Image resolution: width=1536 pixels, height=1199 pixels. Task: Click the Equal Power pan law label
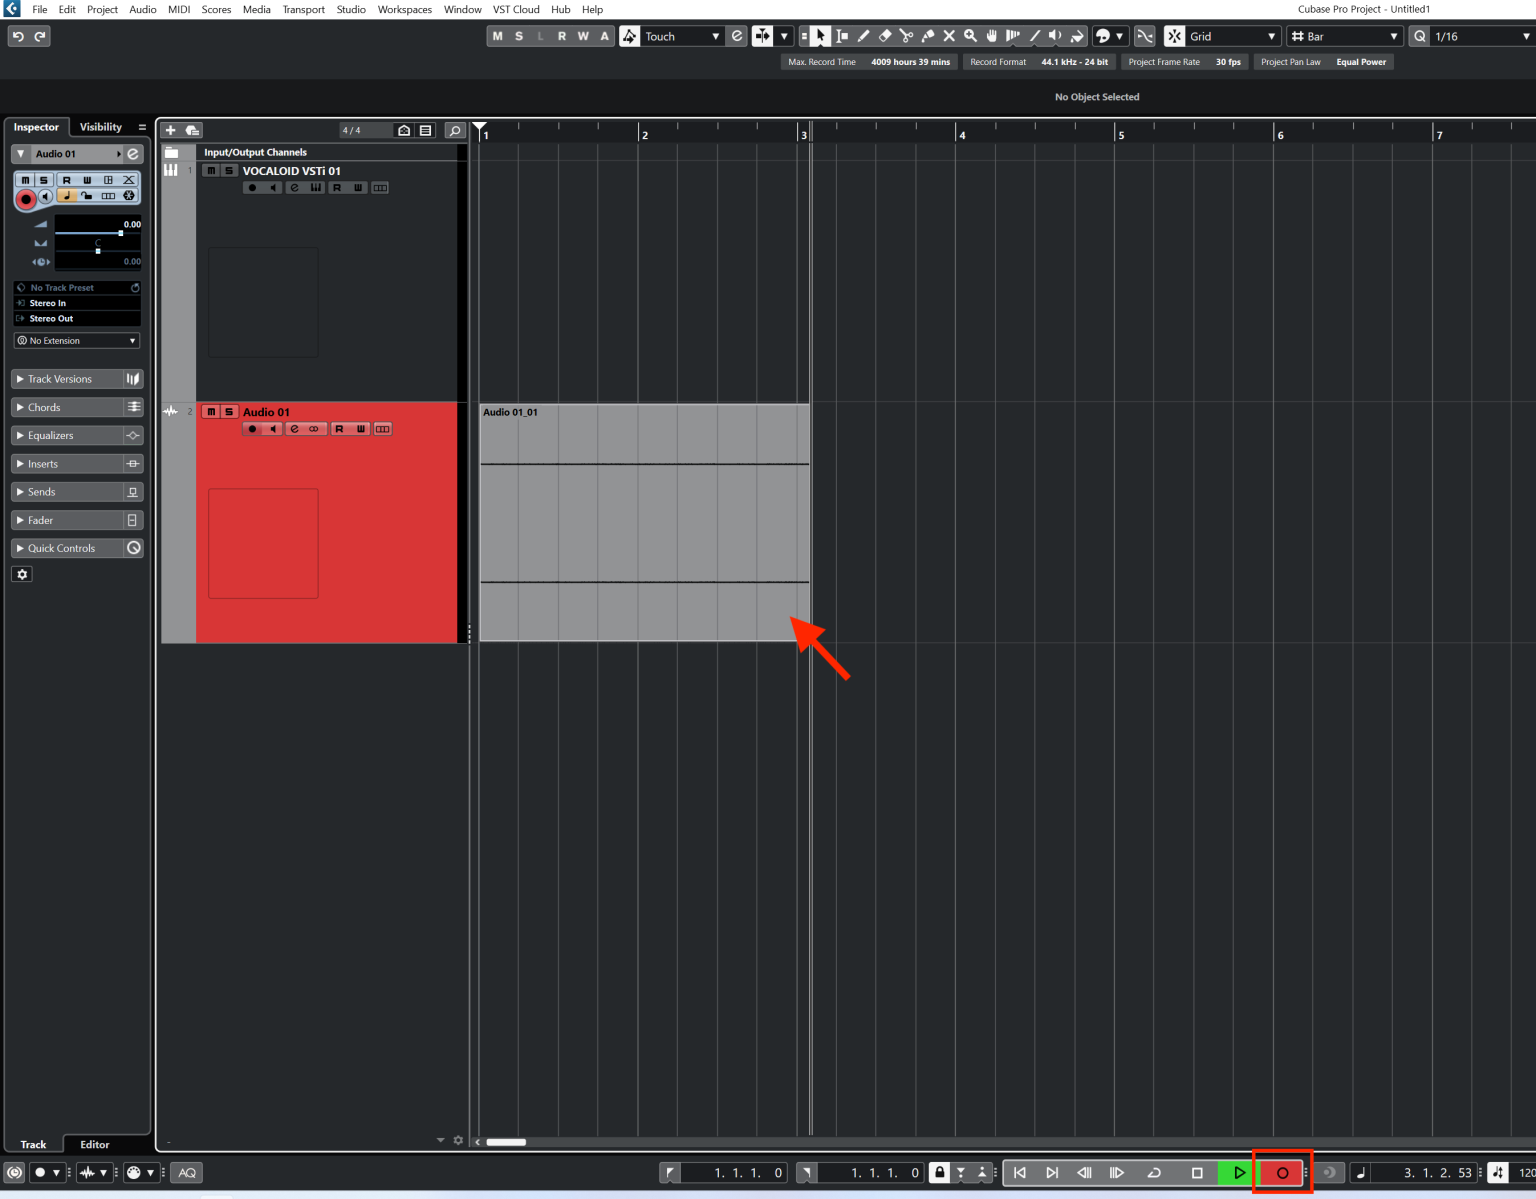(x=1361, y=61)
